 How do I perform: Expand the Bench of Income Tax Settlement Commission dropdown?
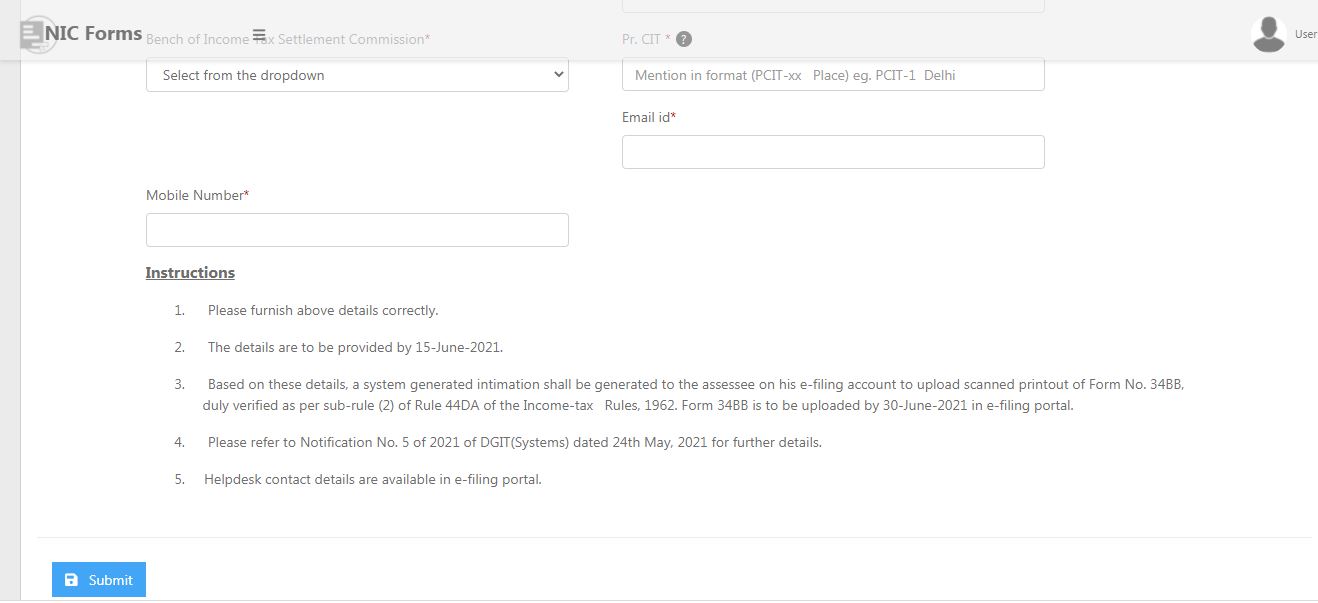click(x=357, y=74)
